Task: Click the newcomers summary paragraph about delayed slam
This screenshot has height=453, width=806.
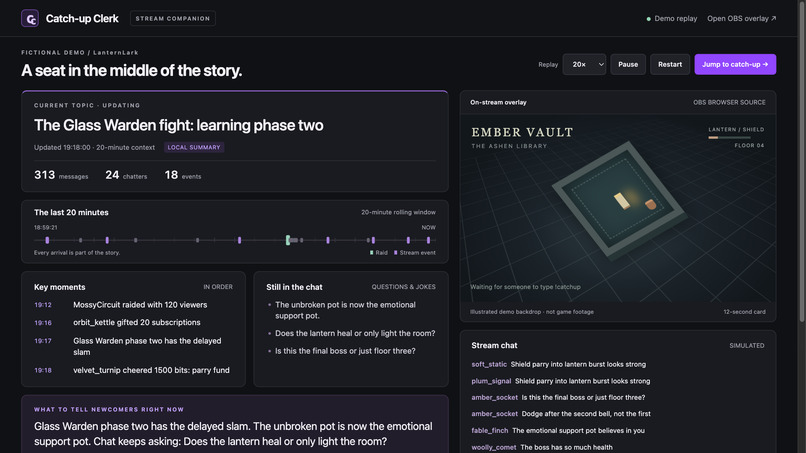Action: [x=233, y=434]
